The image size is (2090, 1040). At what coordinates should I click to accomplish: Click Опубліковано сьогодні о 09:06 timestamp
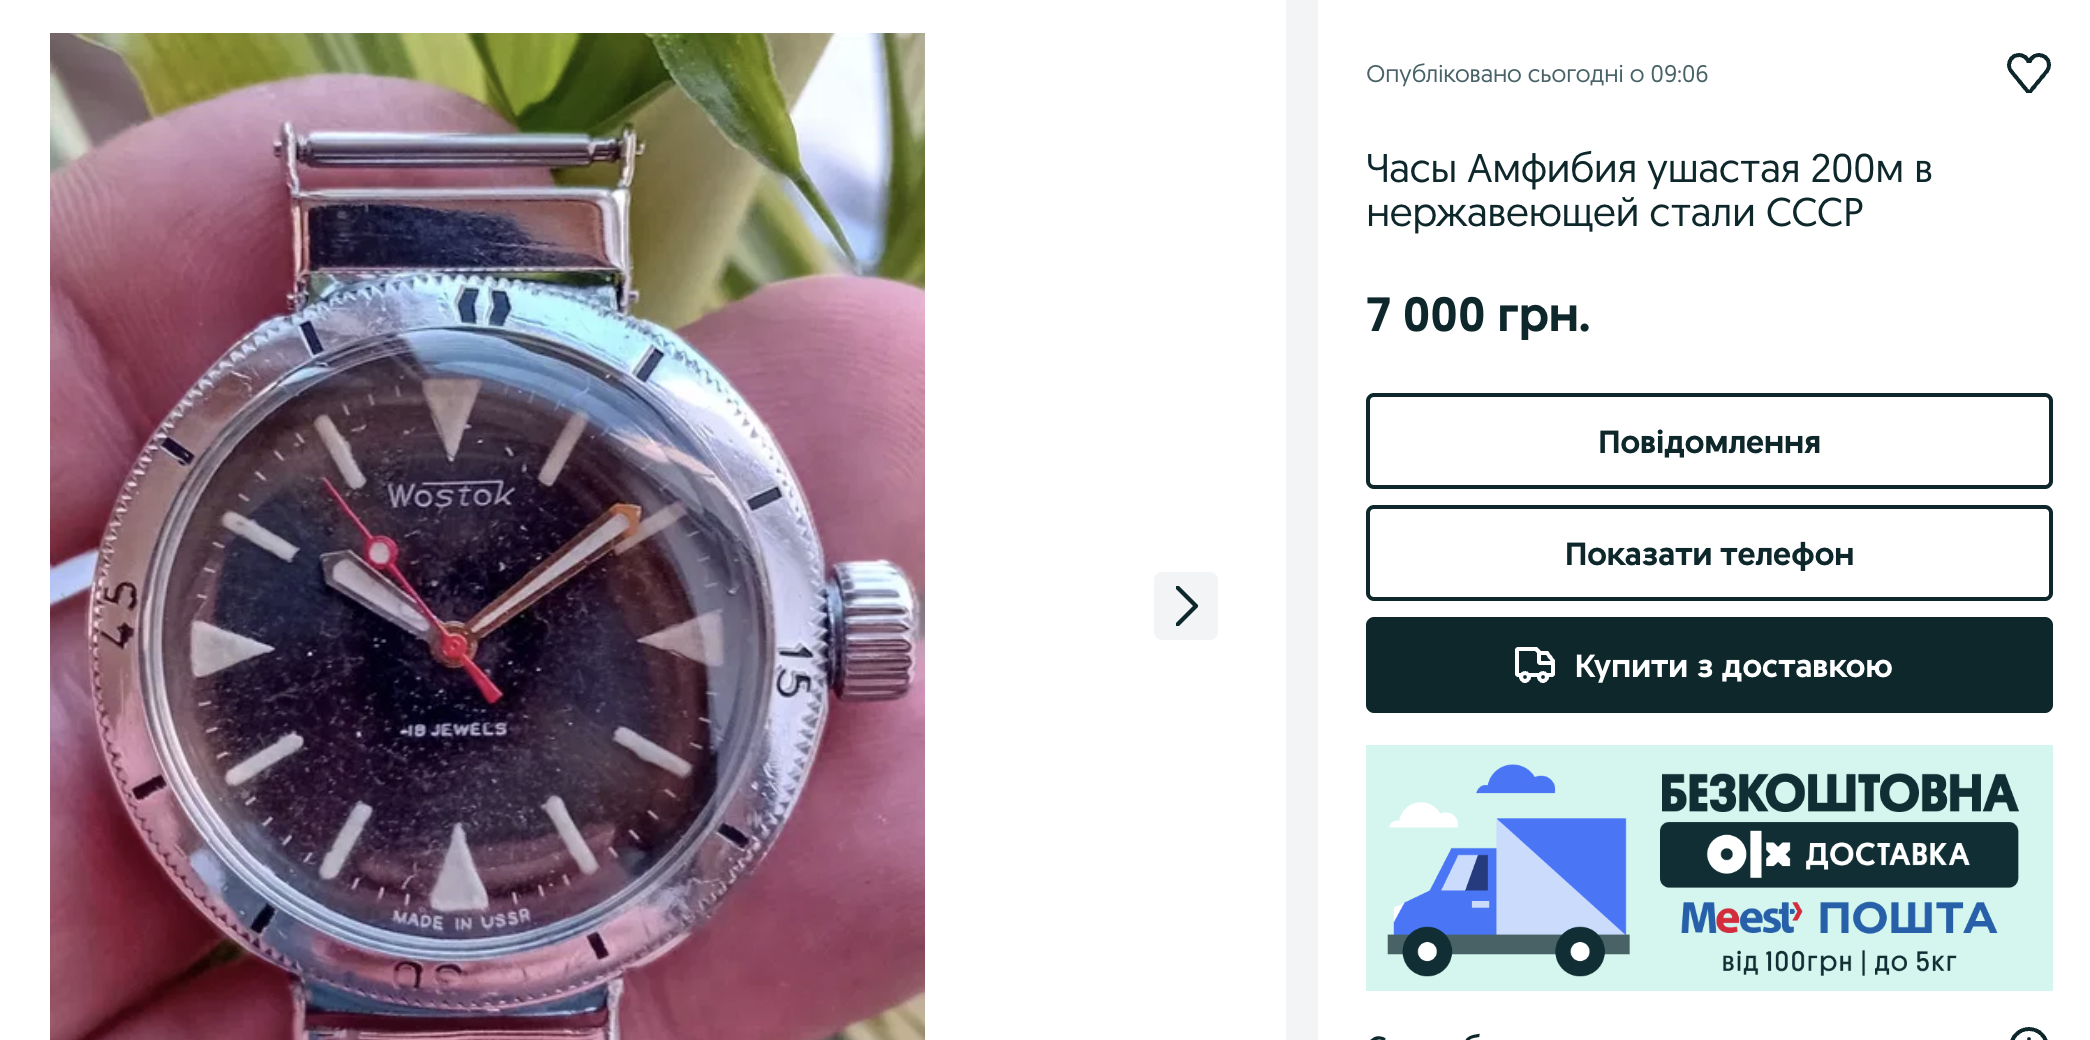coord(1537,74)
